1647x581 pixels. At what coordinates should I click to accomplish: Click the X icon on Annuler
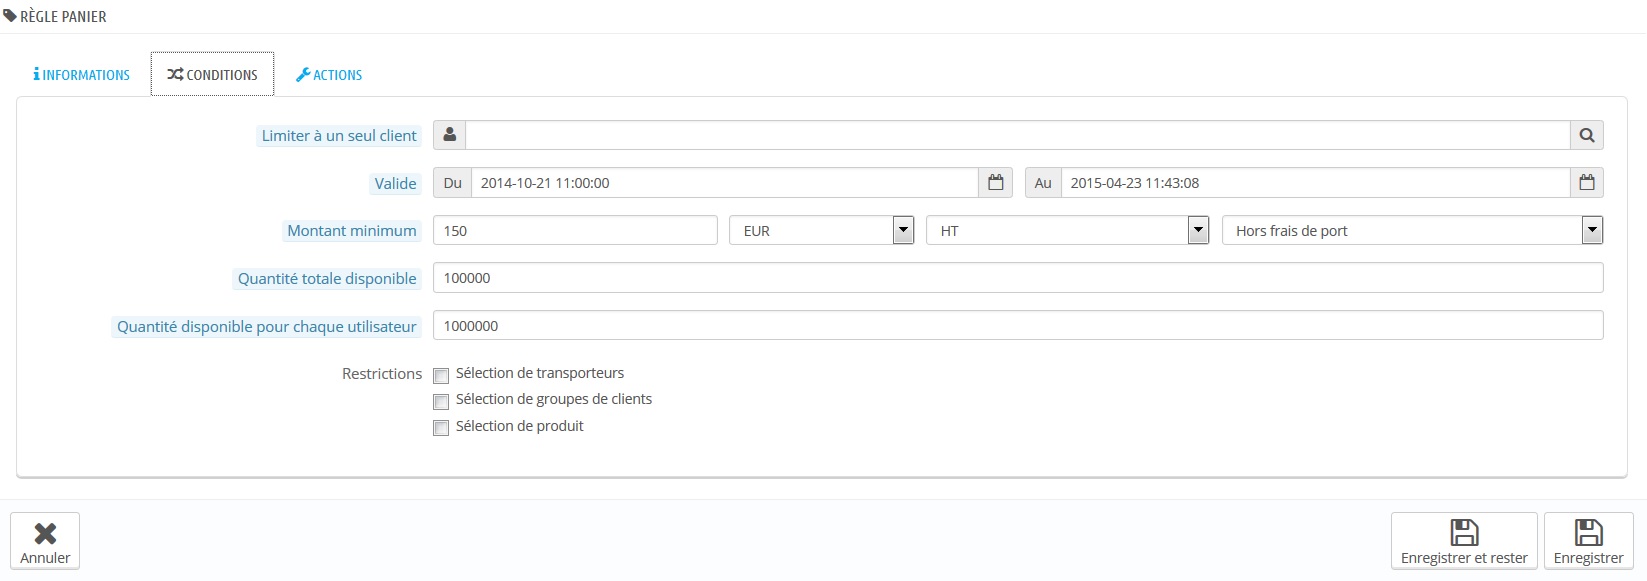45,533
